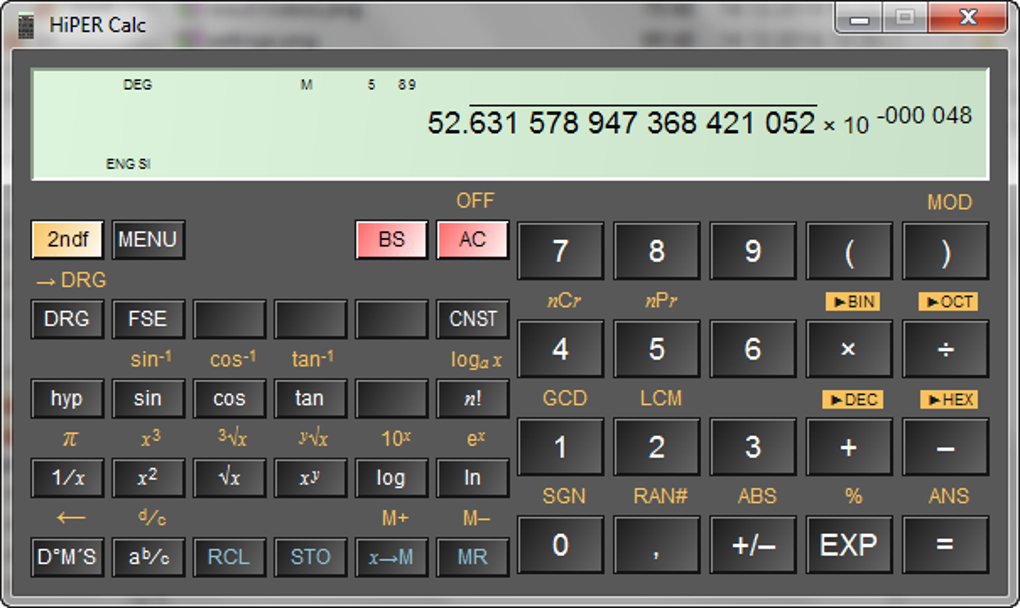The height and width of the screenshot is (608, 1020).
Task: Clear everything with the AC key
Action: (x=472, y=239)
